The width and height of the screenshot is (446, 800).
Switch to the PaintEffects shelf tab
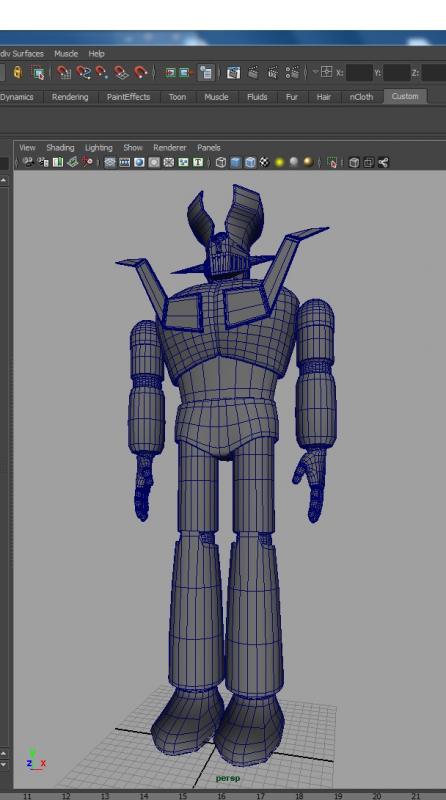tap(128, 96)
